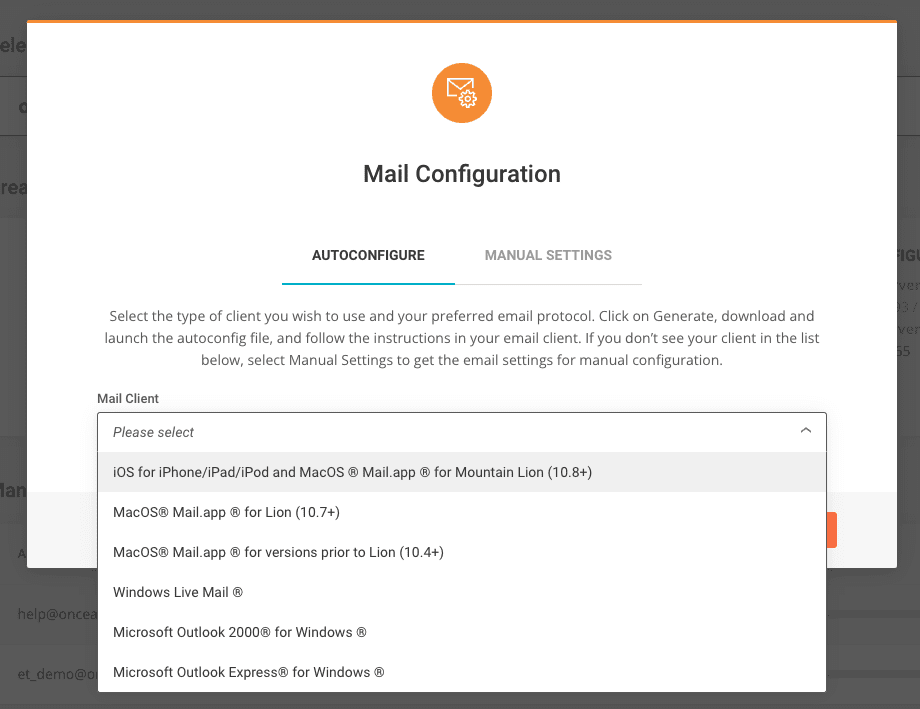The height and width of the screenshot is (709, 920).
Task: Choose Windows Live Mail option
Action: 178,592
